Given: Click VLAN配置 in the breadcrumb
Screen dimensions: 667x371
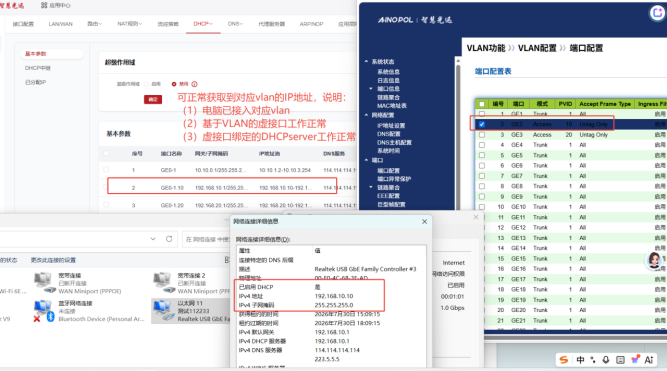Looking at the screenshot, I should [x=537, y=48].
